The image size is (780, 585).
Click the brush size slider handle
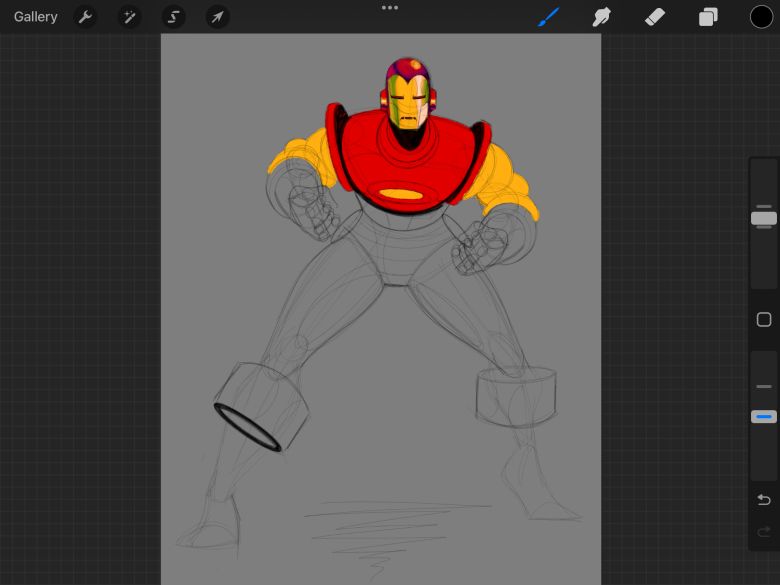(x=764, y=218)
